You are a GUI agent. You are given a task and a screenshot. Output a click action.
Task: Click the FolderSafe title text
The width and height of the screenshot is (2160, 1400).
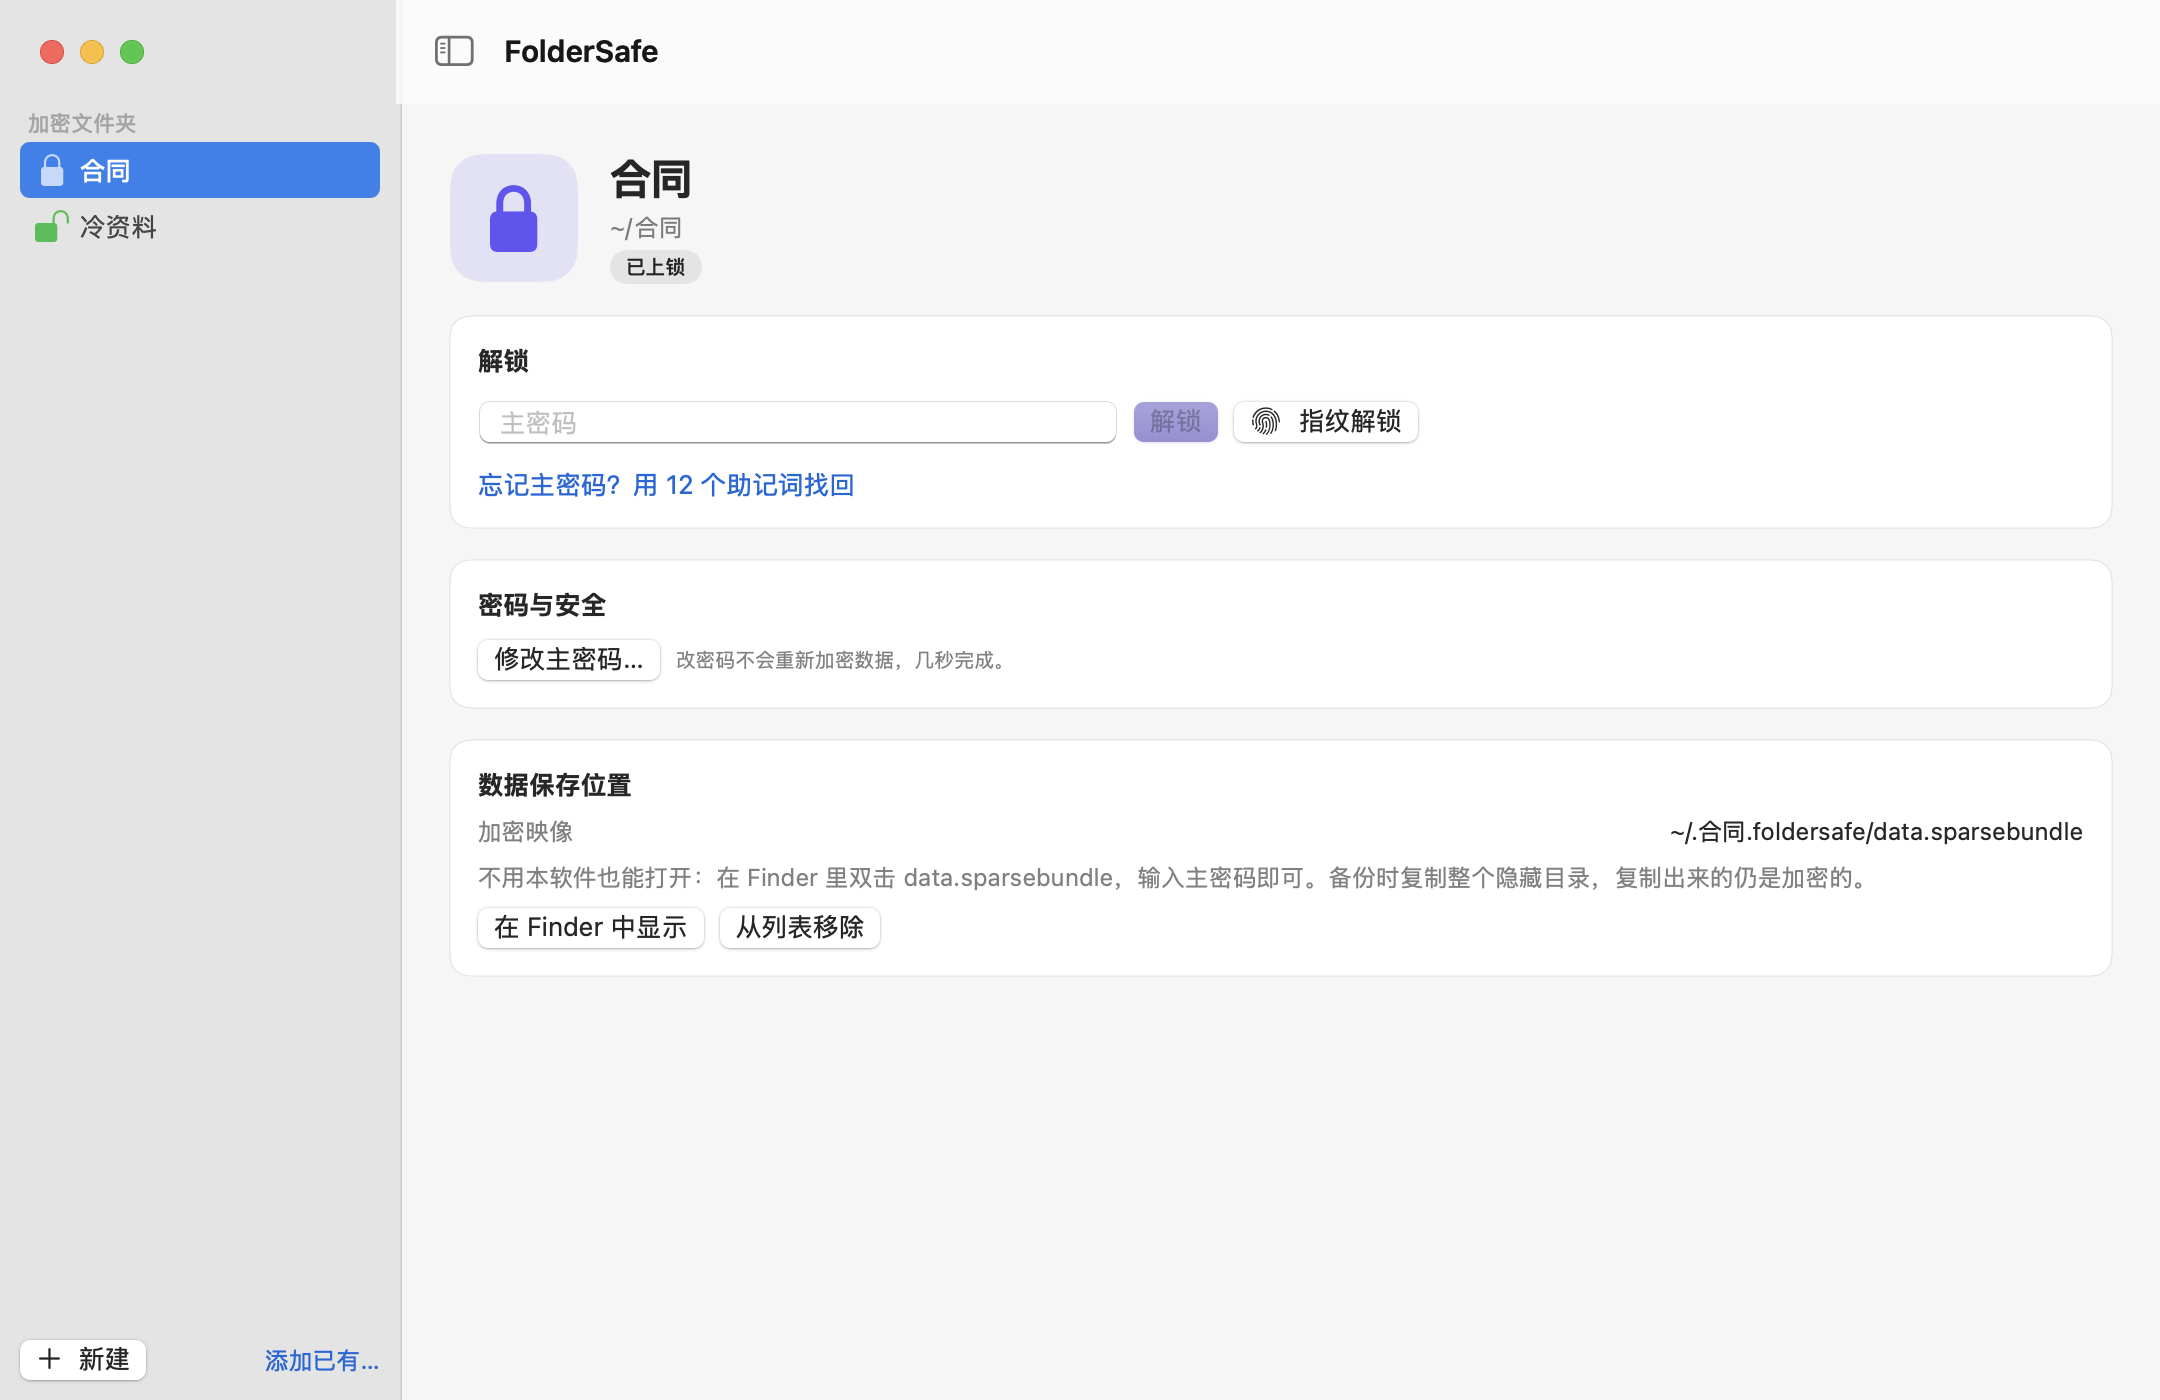point(581,51)
